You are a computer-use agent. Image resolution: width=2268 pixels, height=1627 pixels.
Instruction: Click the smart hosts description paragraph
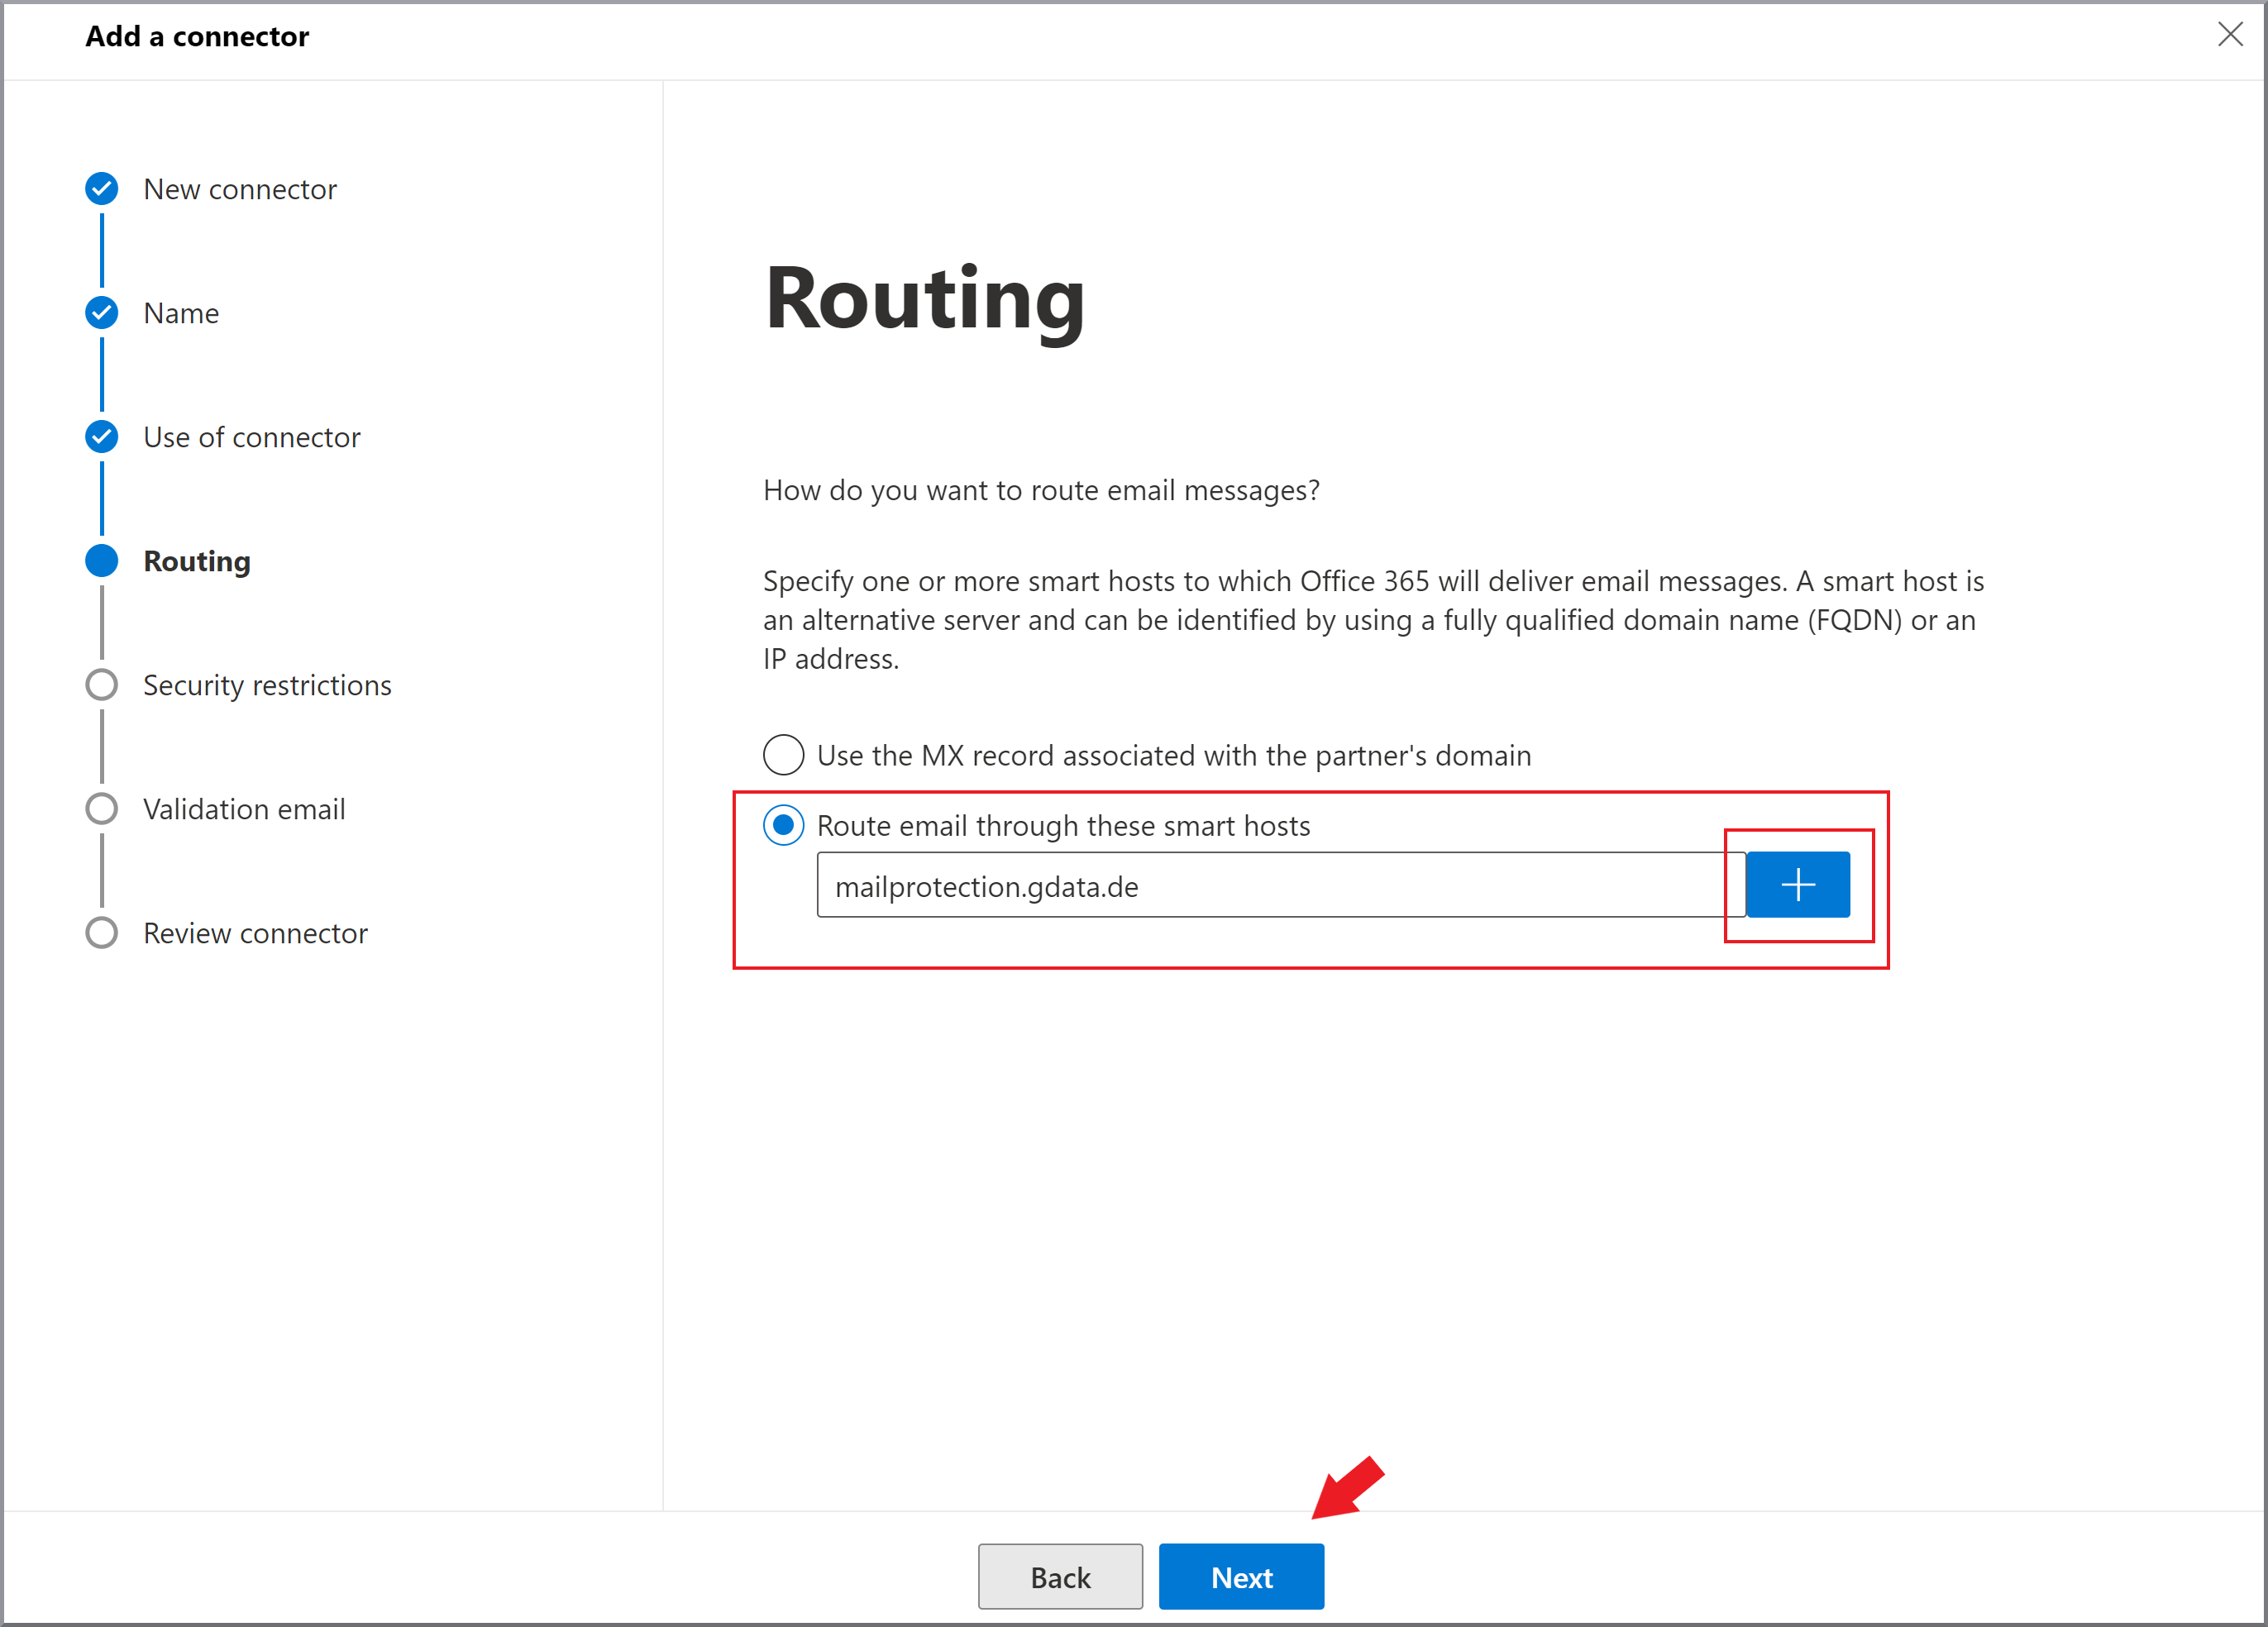pyautogui.click(x=1374, y=620)
